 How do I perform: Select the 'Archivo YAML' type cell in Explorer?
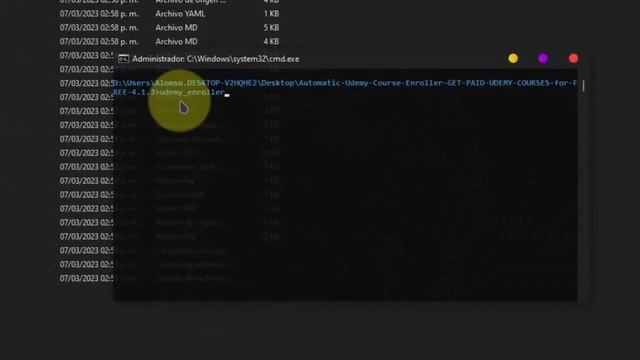[180, 14]
